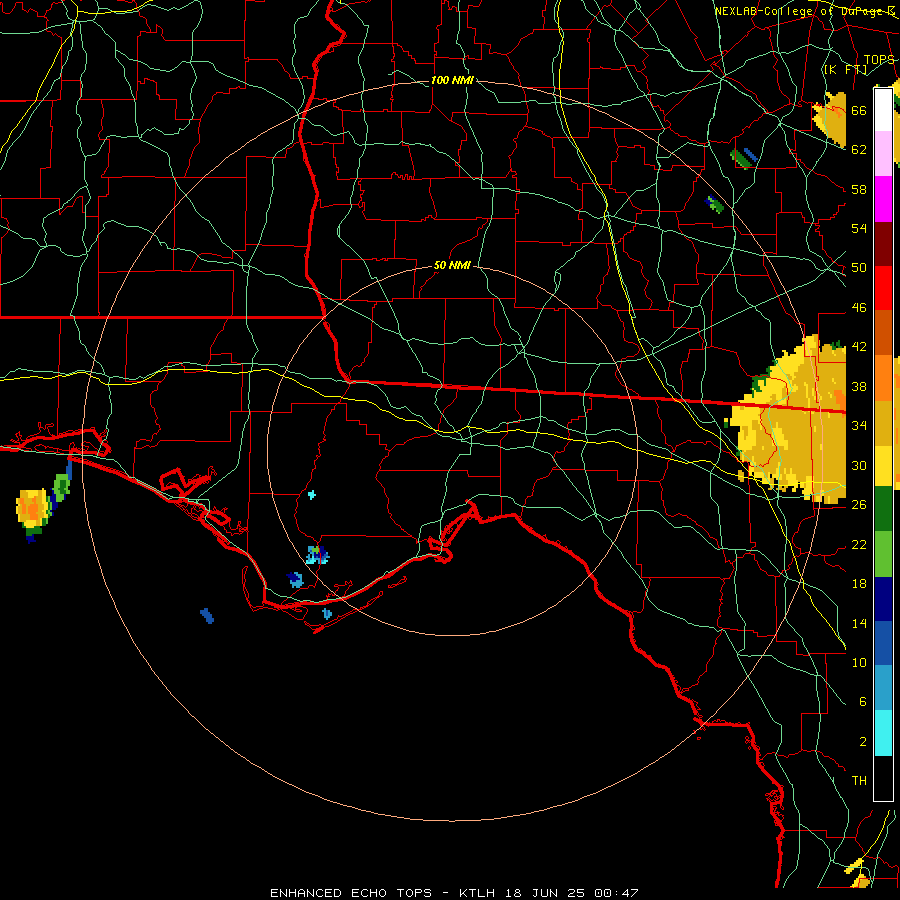Click the "100 NMI" range ring label

click(x=452, y=80)
